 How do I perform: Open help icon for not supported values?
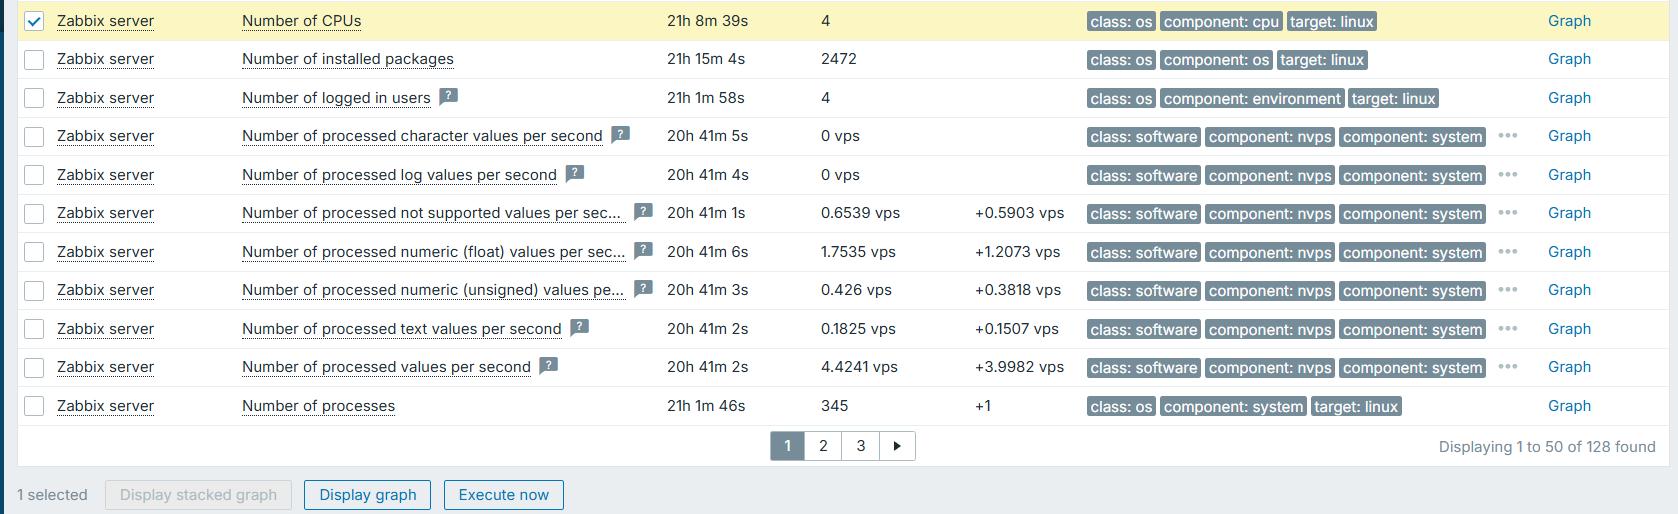(643, 211)
